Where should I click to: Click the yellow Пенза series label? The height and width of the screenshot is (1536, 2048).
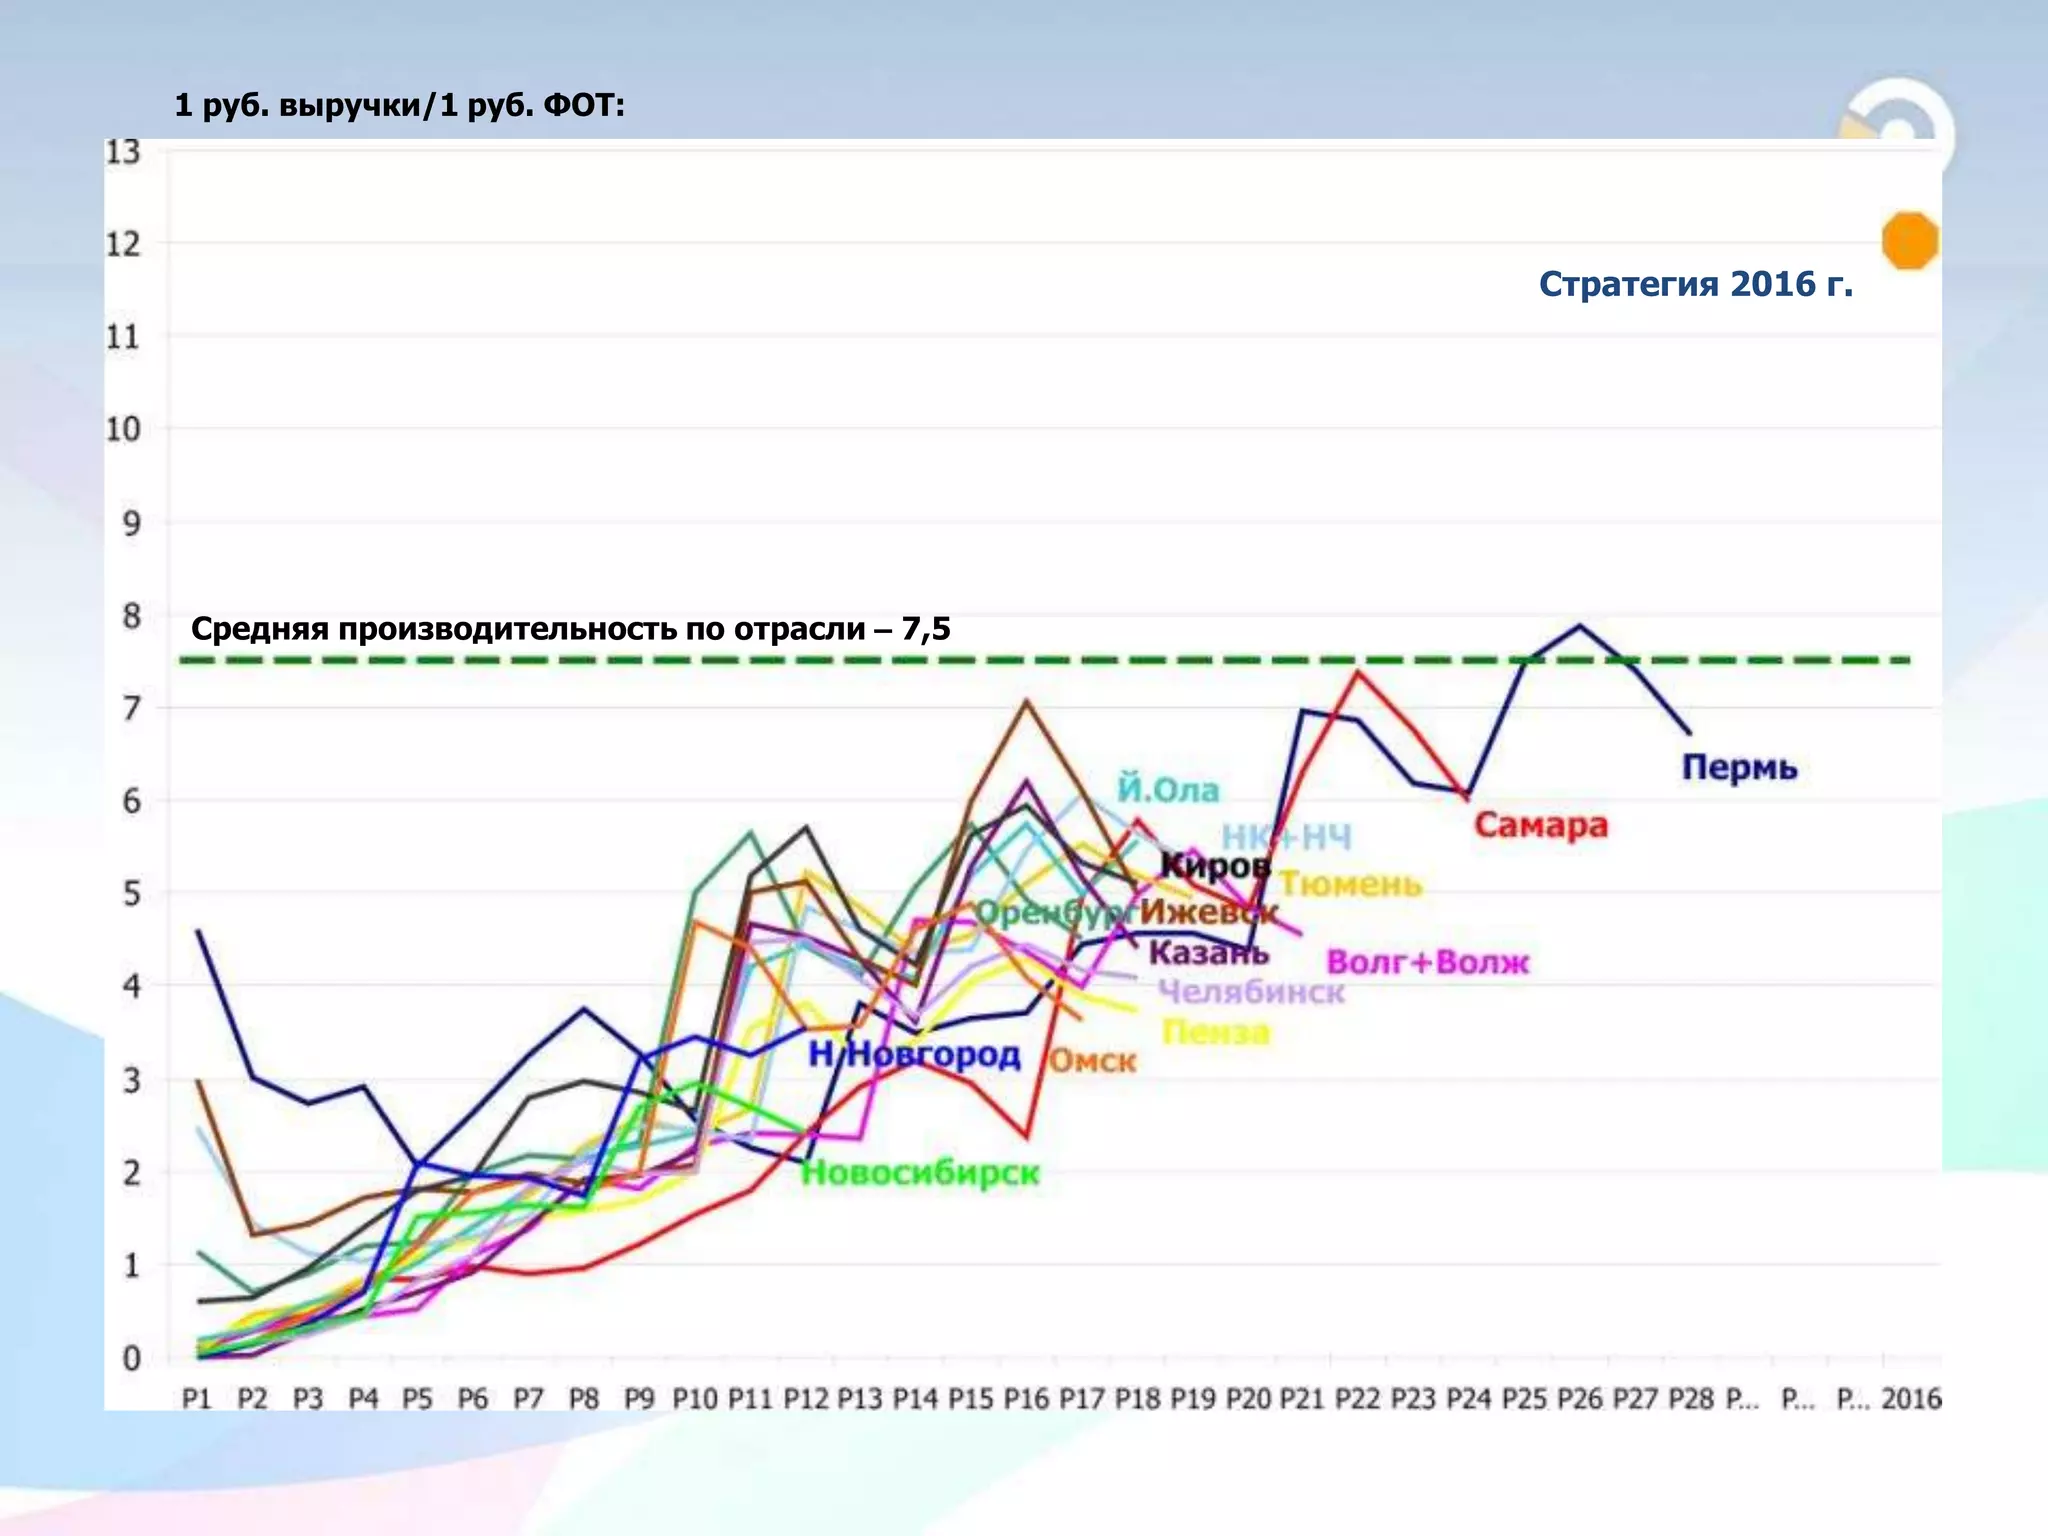pos(1215,1033)
